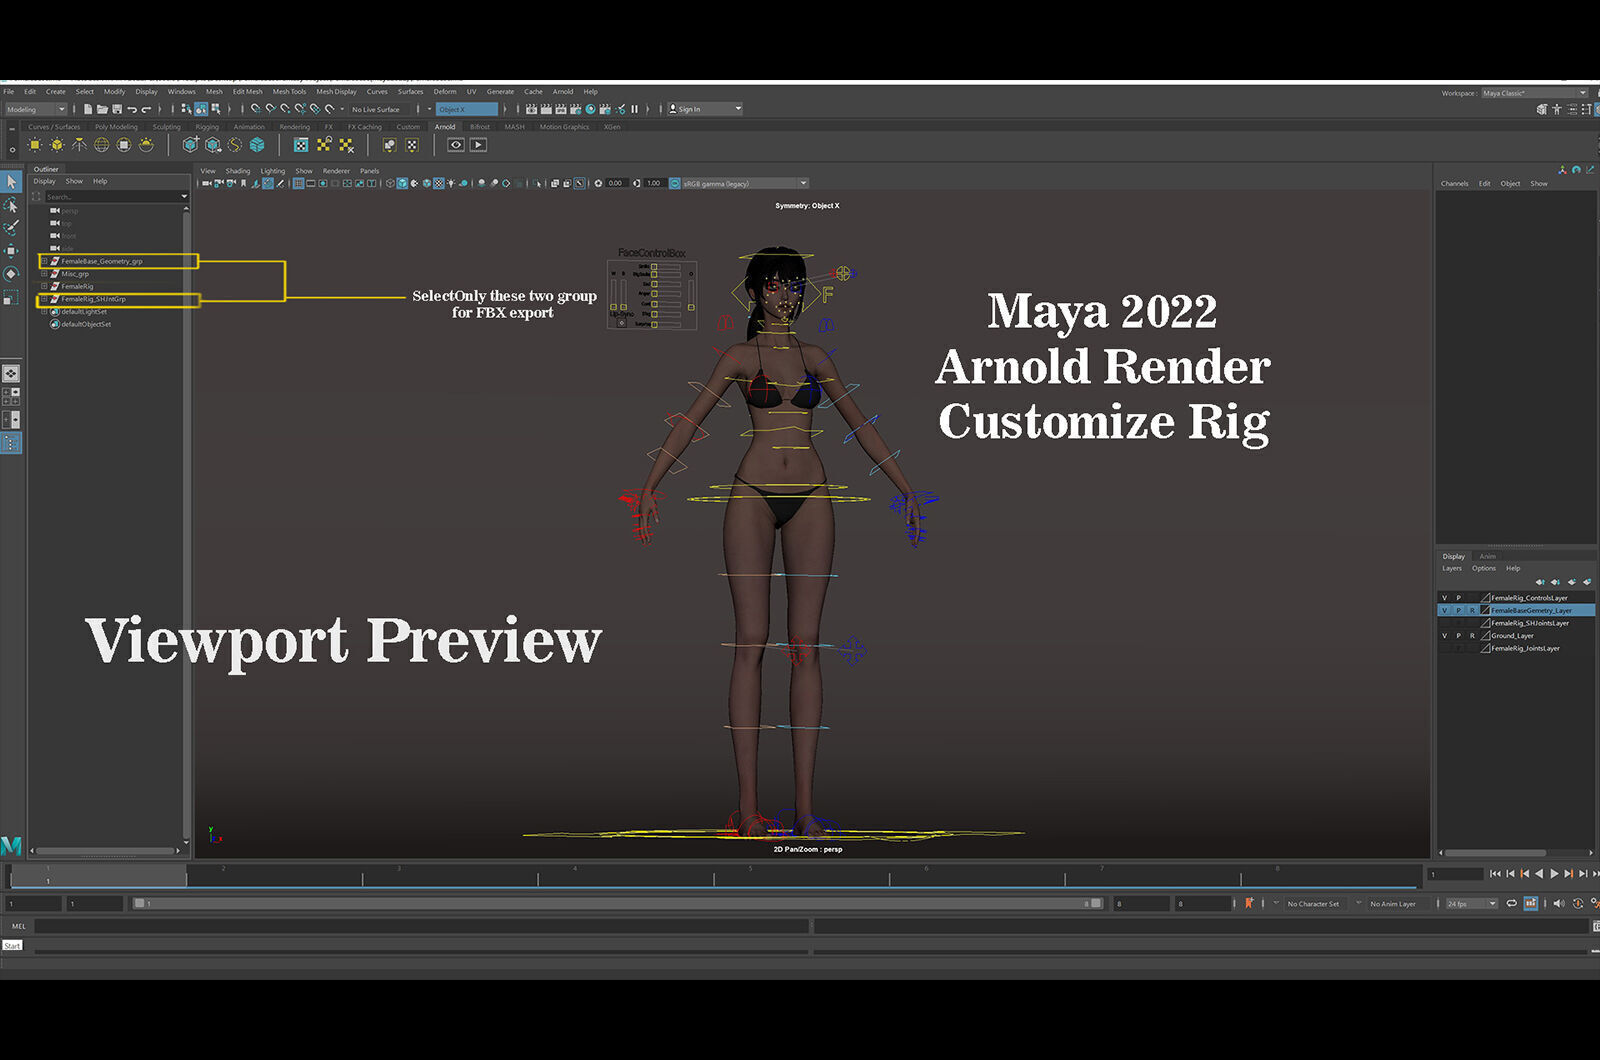
Task: Activate the Move tool in toolbox
Action: tap(11, 251)
